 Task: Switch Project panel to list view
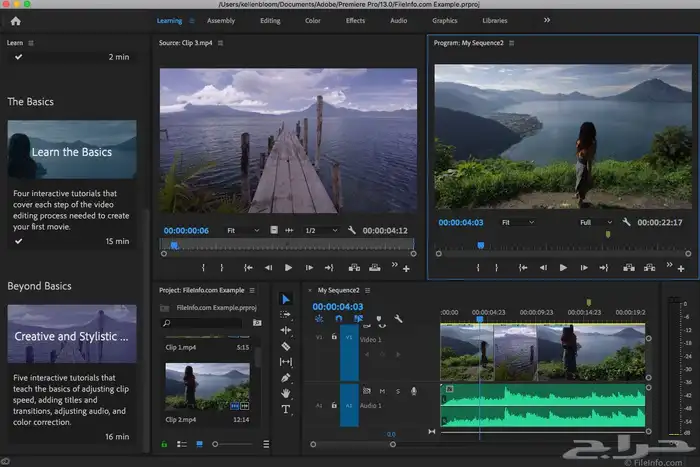click(x=182, y=444)
